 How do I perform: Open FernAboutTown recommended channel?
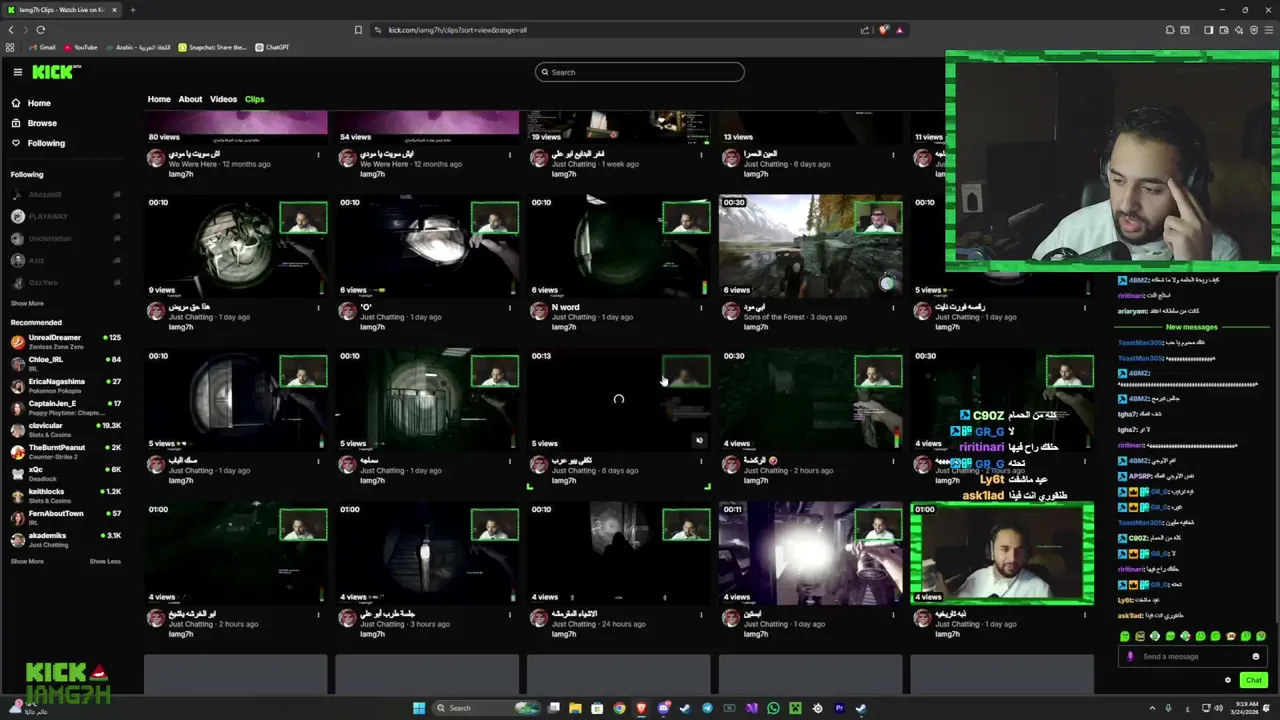(x=66, y=517)
